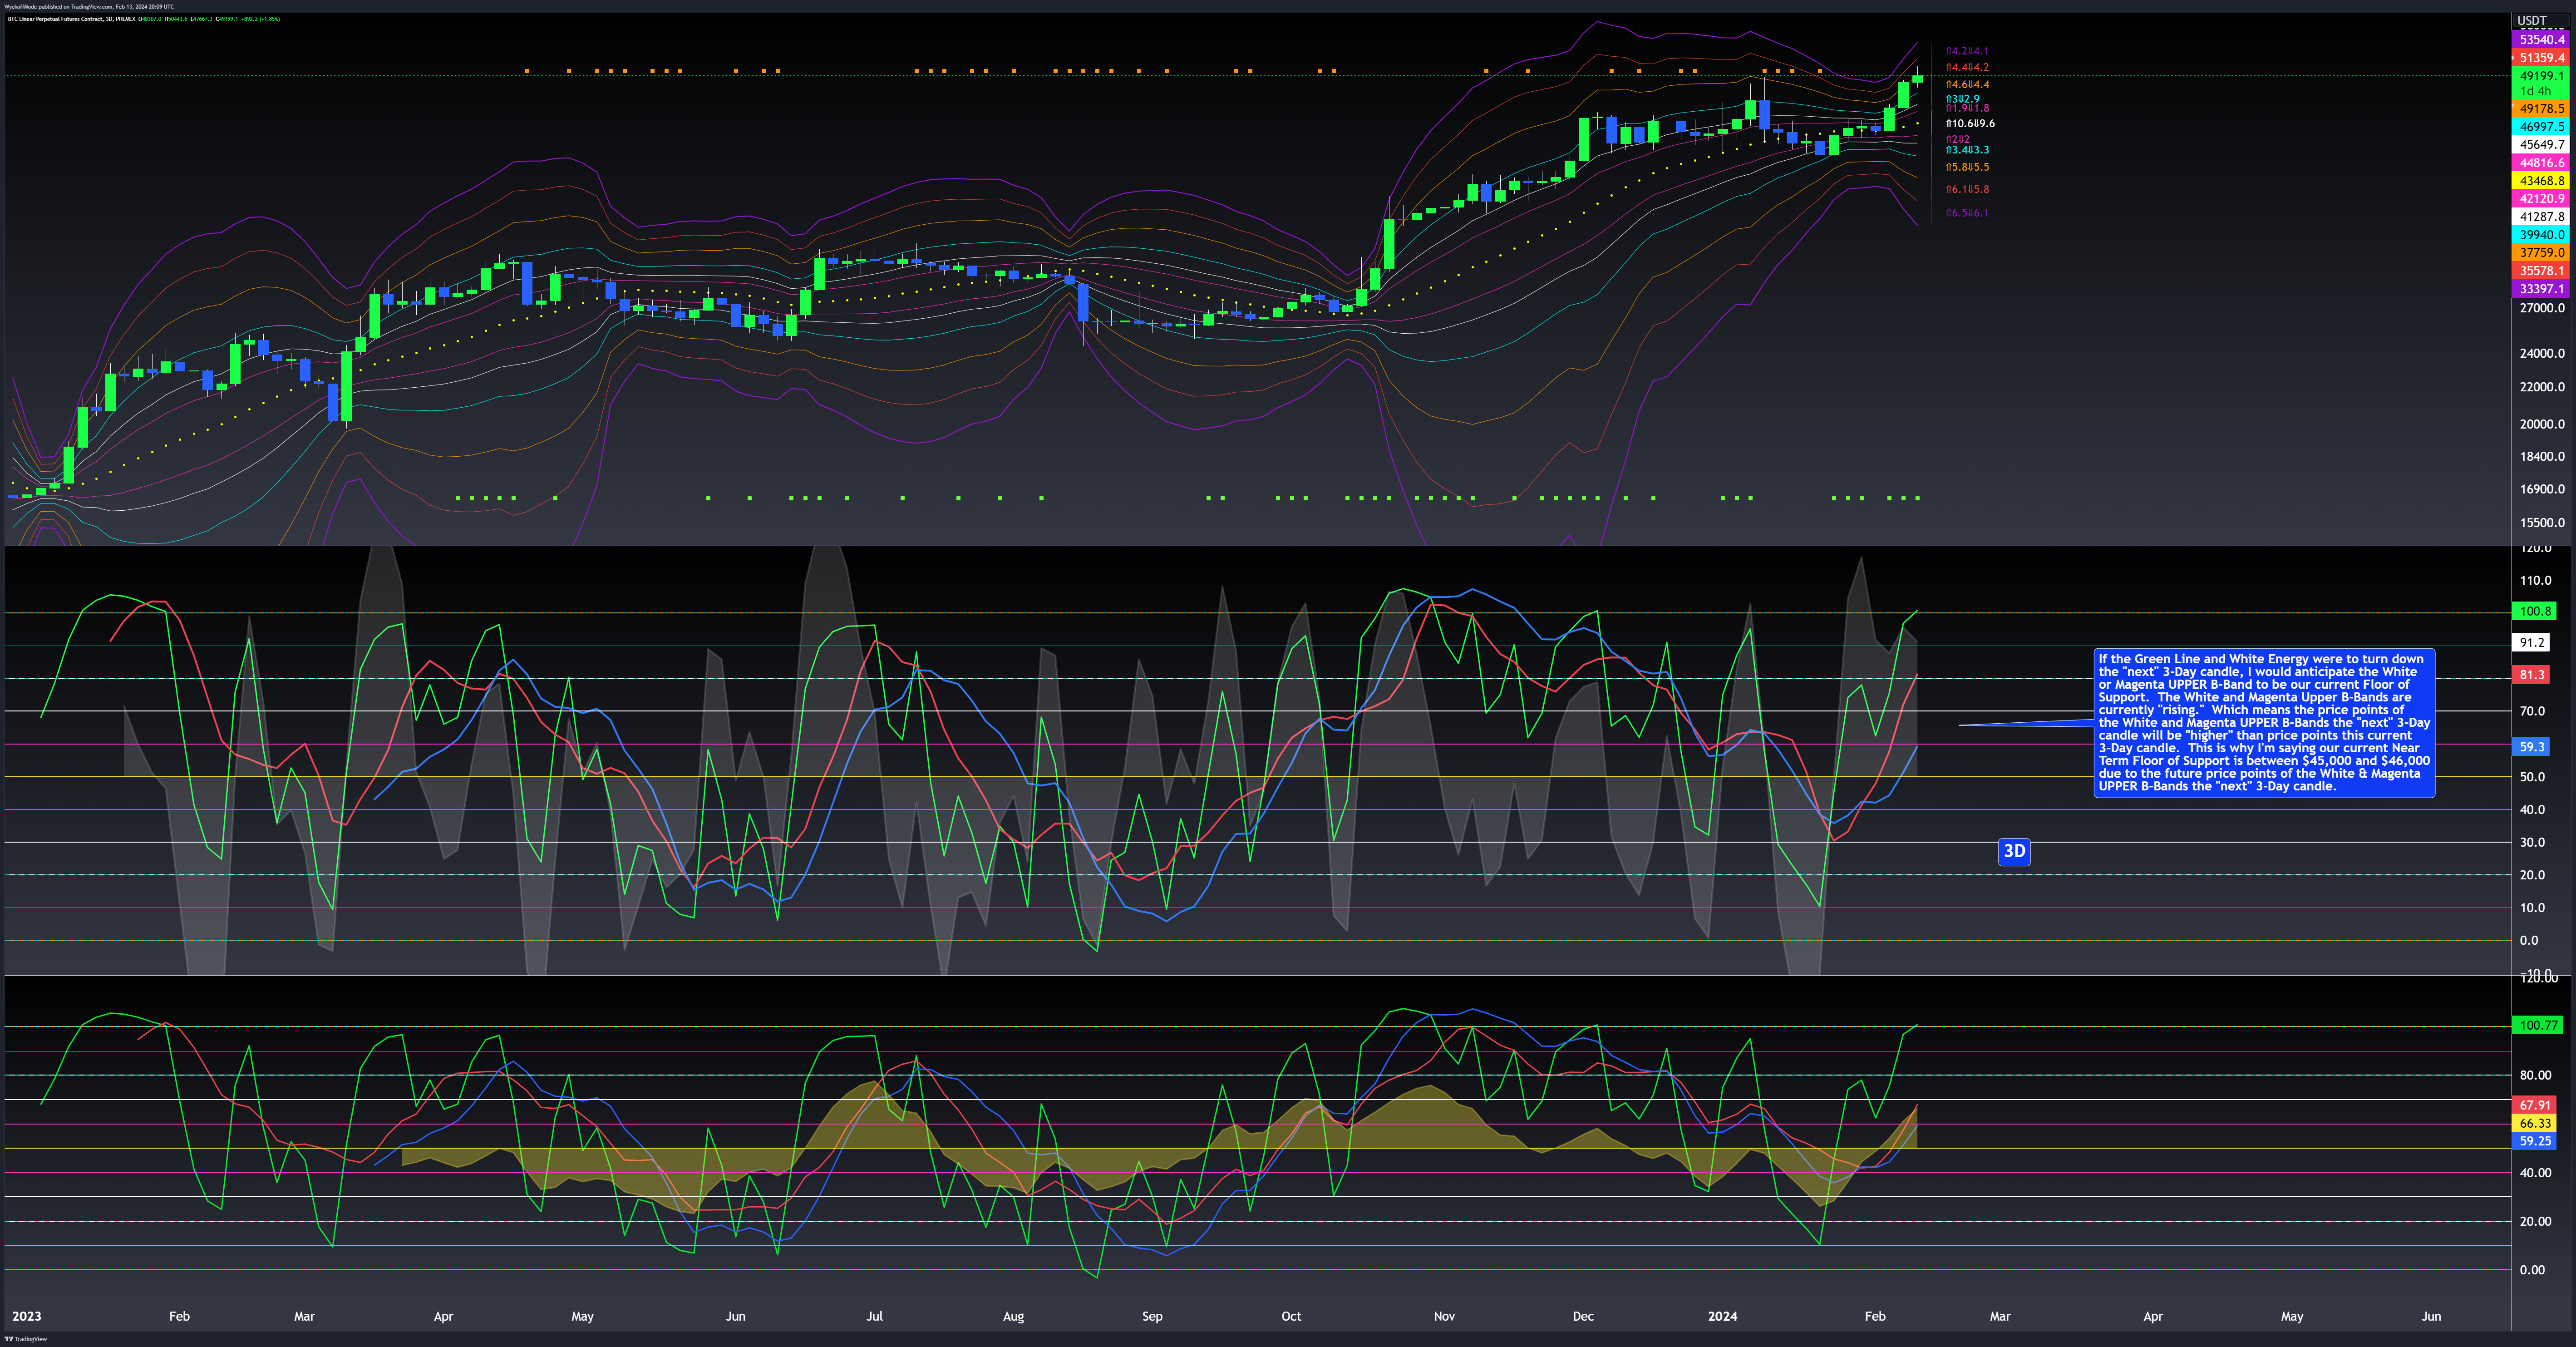Click the 41287.8 white price label
2576x1347 pixels.
coord(2541,217)
